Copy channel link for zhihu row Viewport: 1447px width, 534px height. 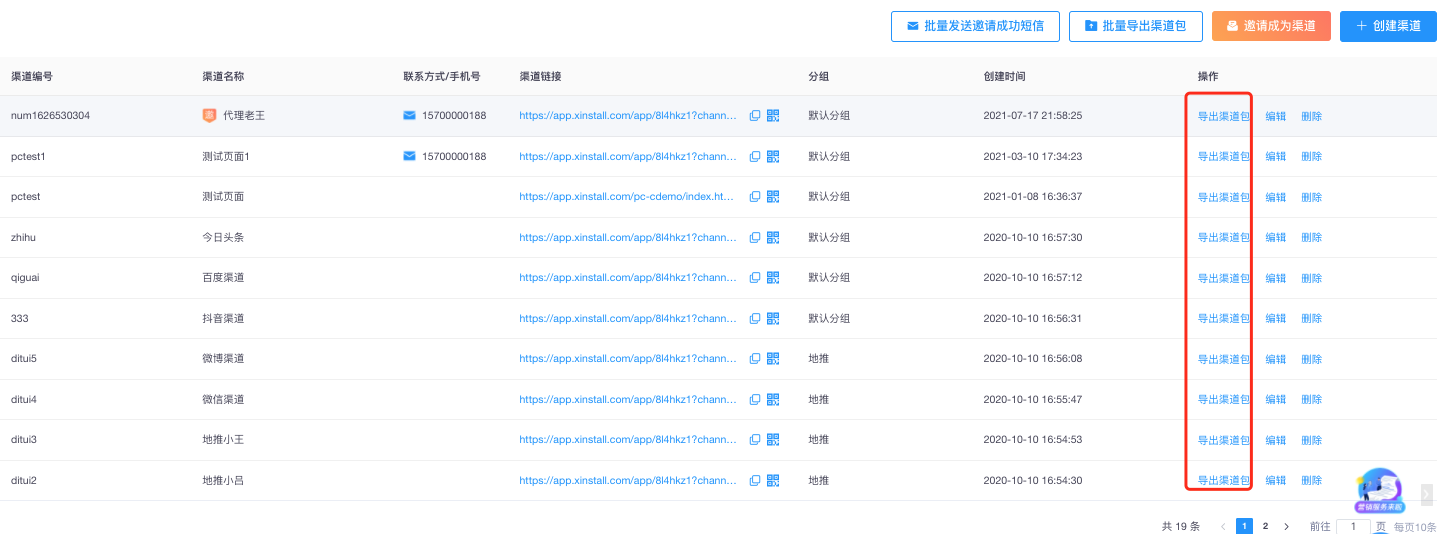(755, 237)
